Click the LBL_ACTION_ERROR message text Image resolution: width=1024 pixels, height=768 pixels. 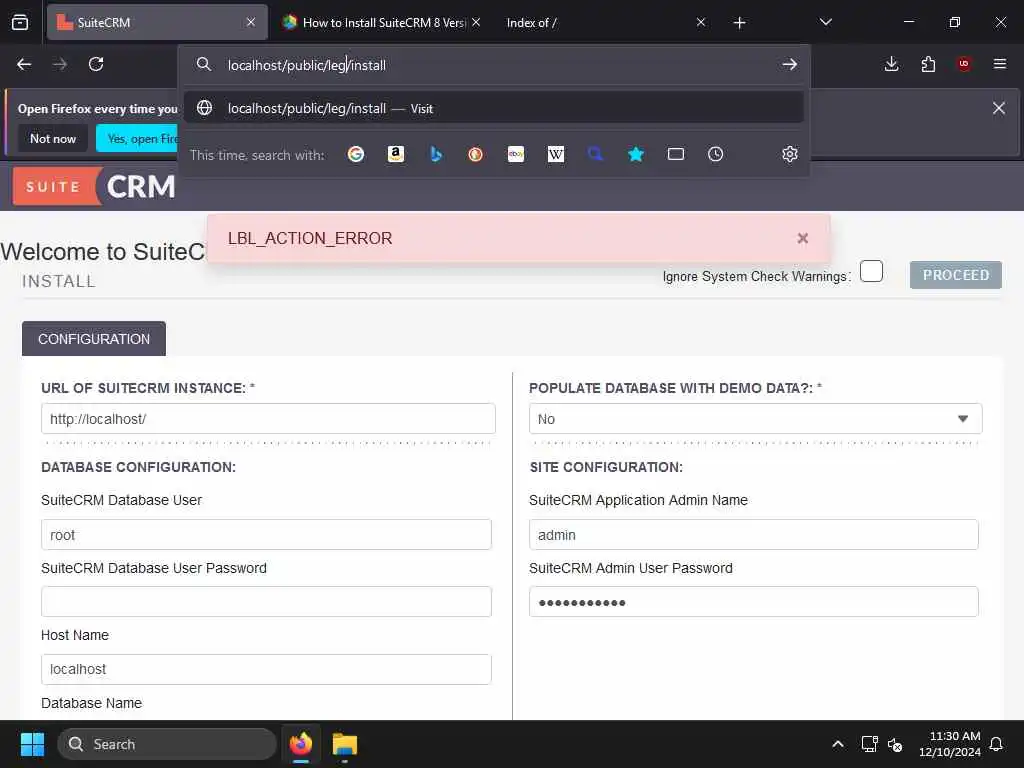pyautogui.click(x=310, y=238)
